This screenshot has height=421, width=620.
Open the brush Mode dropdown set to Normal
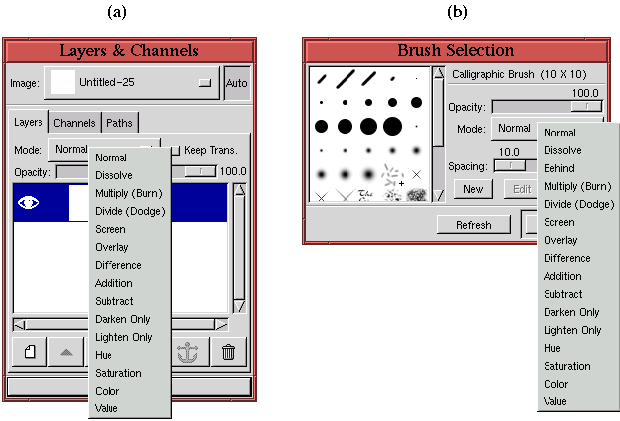pos(514,129)
